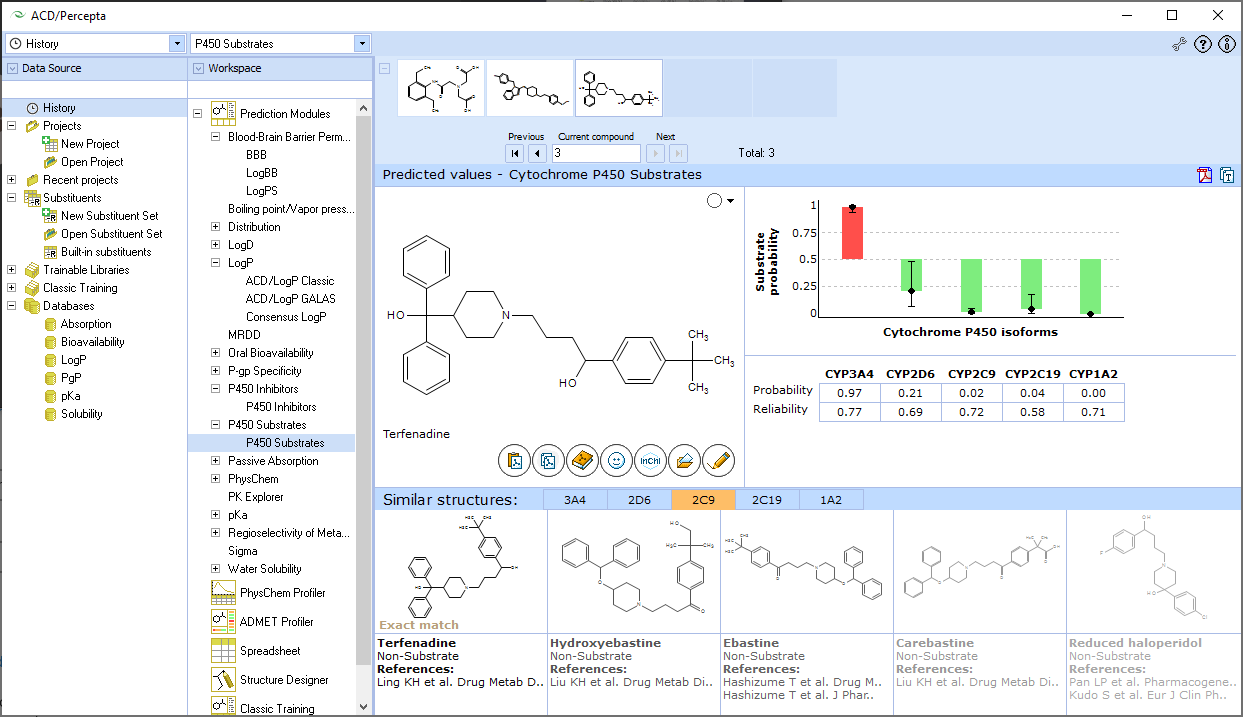Click the pencil edit structure icon

(718, 460)
